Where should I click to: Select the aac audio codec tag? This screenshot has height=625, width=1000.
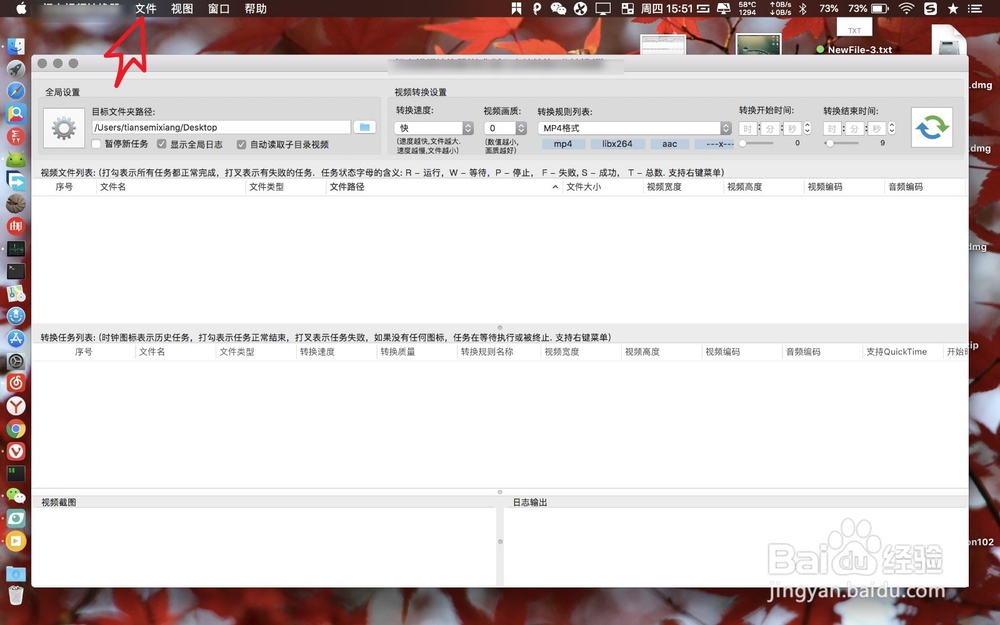668,144
